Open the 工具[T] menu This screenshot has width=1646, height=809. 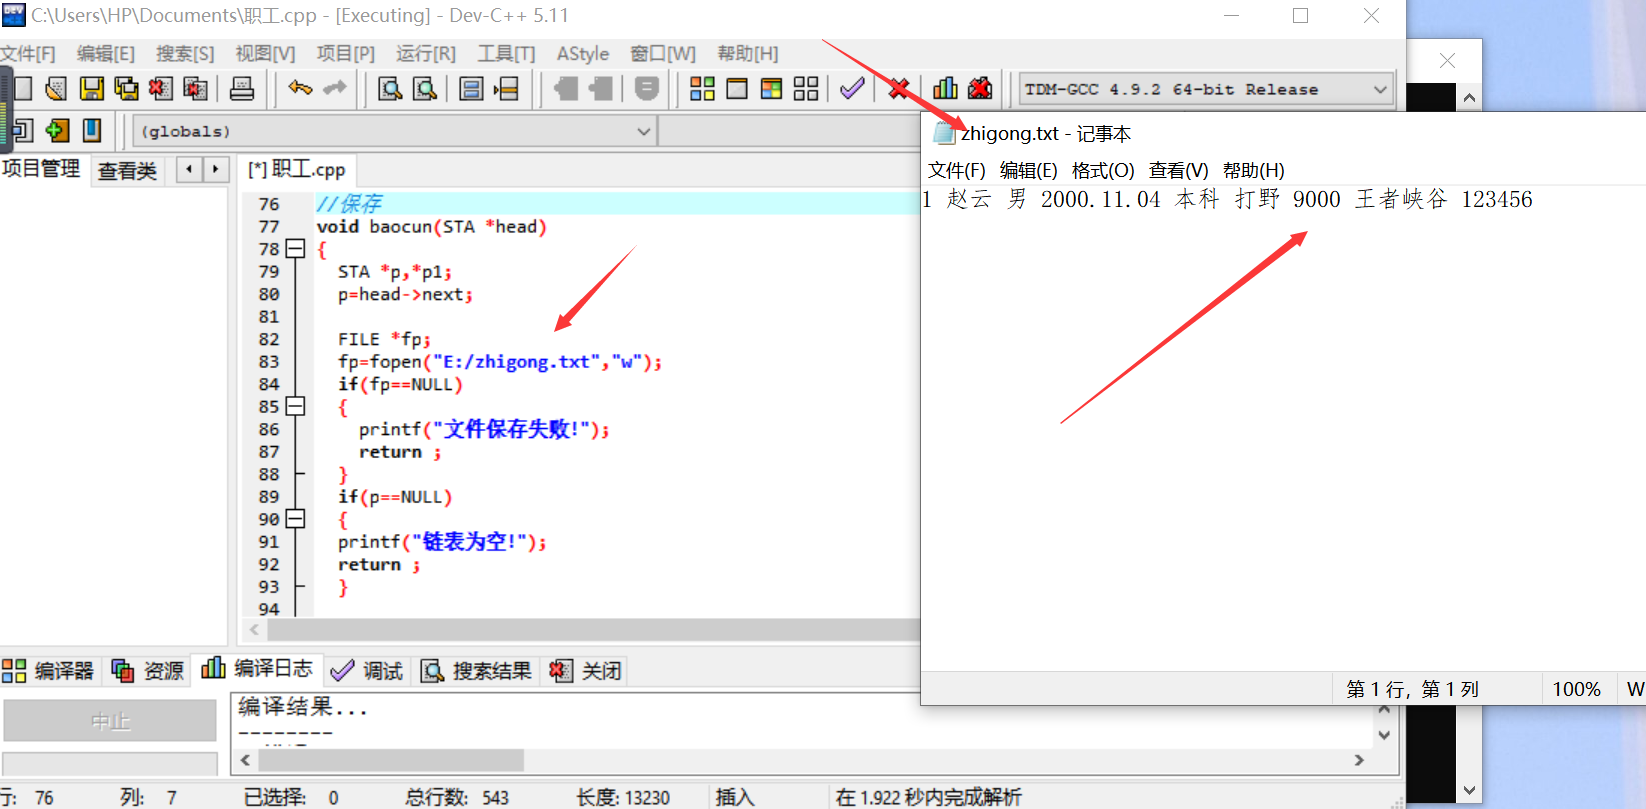point(506,54)
